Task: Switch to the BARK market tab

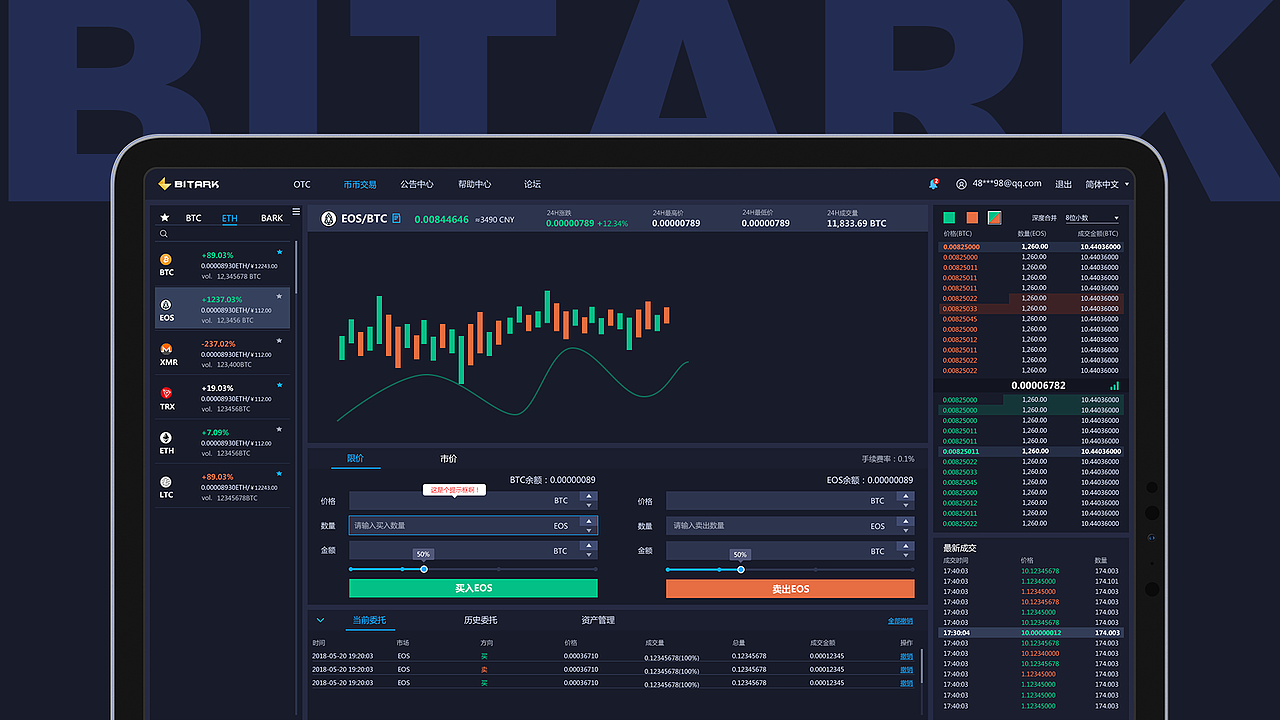Action: coord(272,218)
